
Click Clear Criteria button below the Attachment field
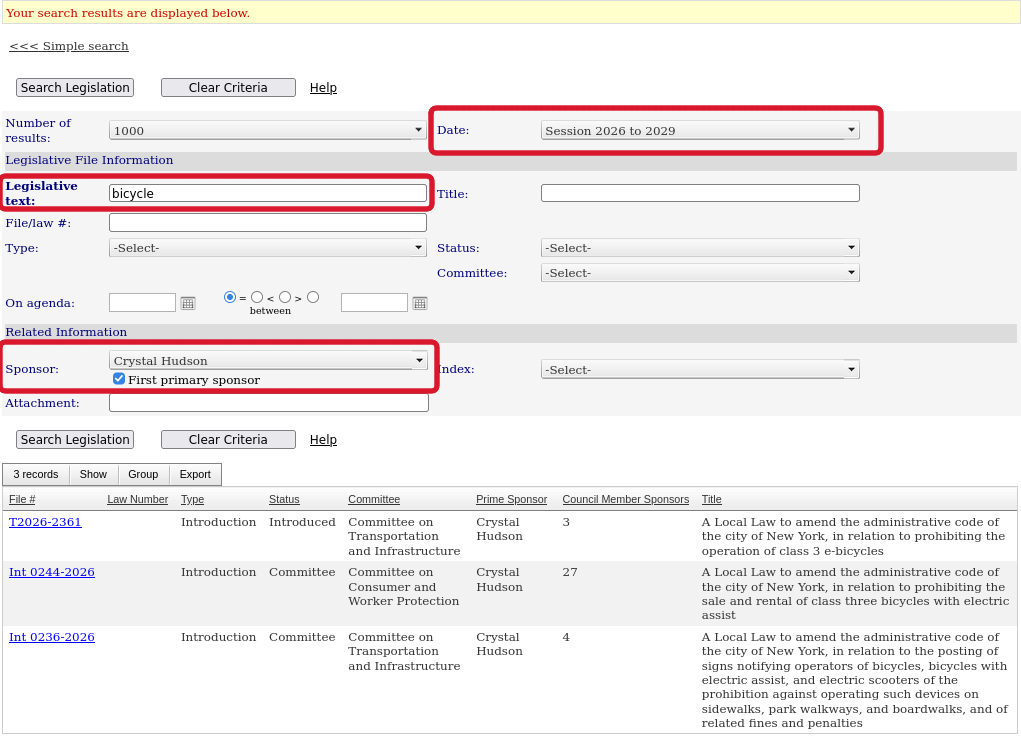[228, 439]
